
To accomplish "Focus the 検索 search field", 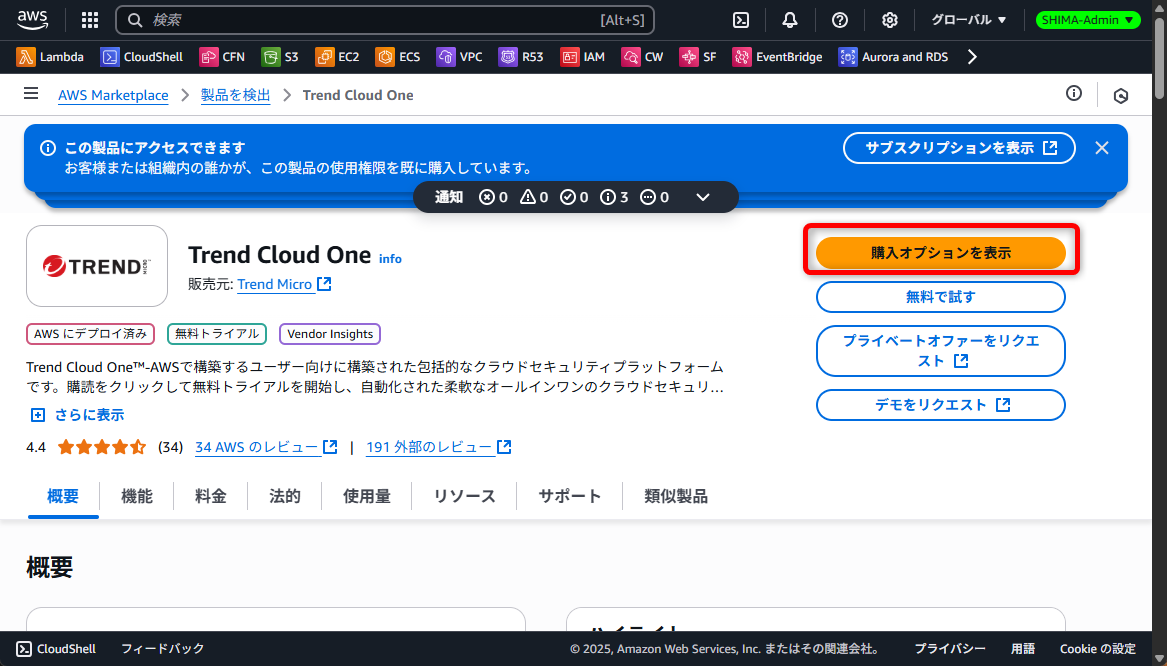I will click(x=385, y=20).
